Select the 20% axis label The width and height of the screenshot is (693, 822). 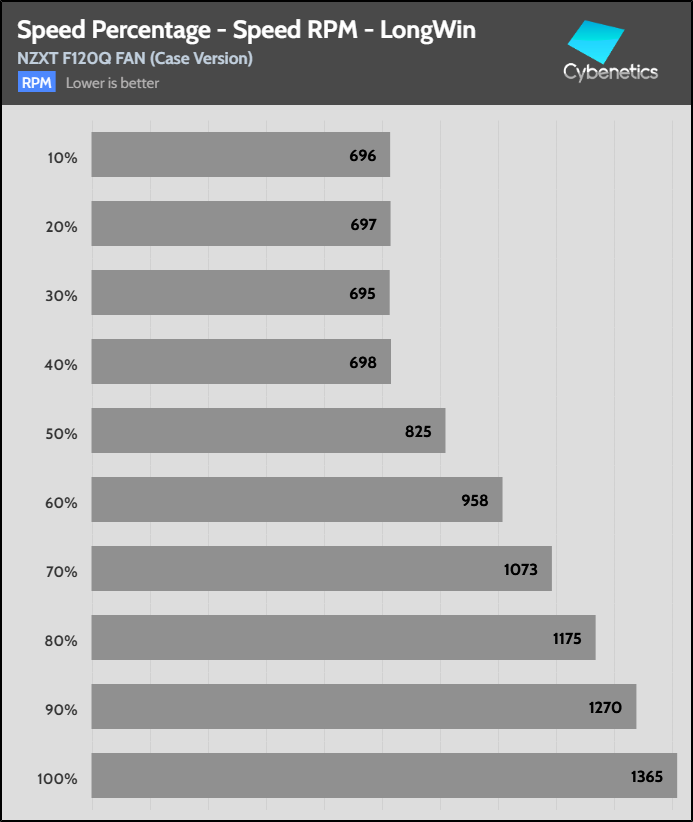tap(61, 226)
